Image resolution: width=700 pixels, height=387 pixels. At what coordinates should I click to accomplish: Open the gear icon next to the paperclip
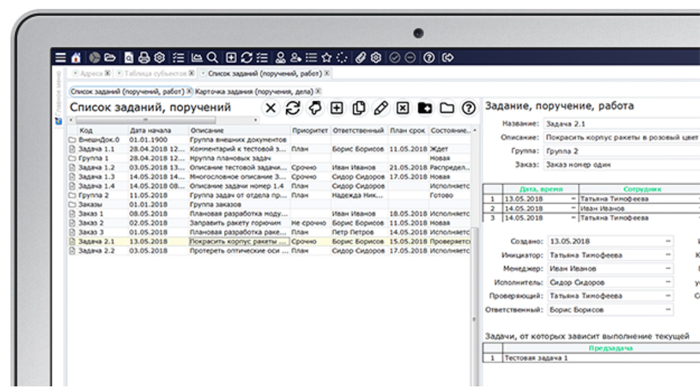coord(376,58)
